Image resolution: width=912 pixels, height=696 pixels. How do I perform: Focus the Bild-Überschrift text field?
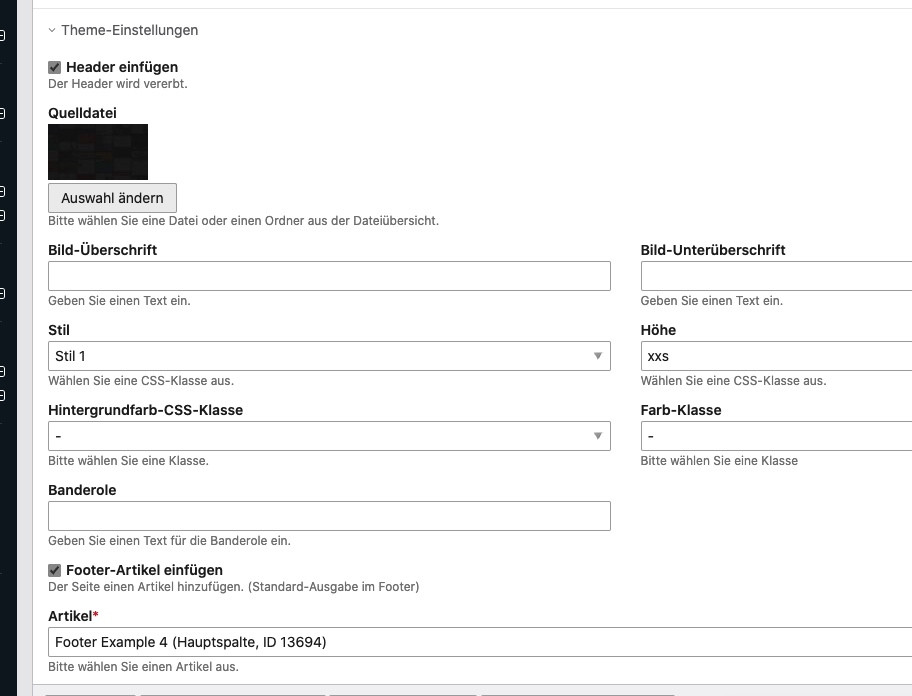point(329,277)
